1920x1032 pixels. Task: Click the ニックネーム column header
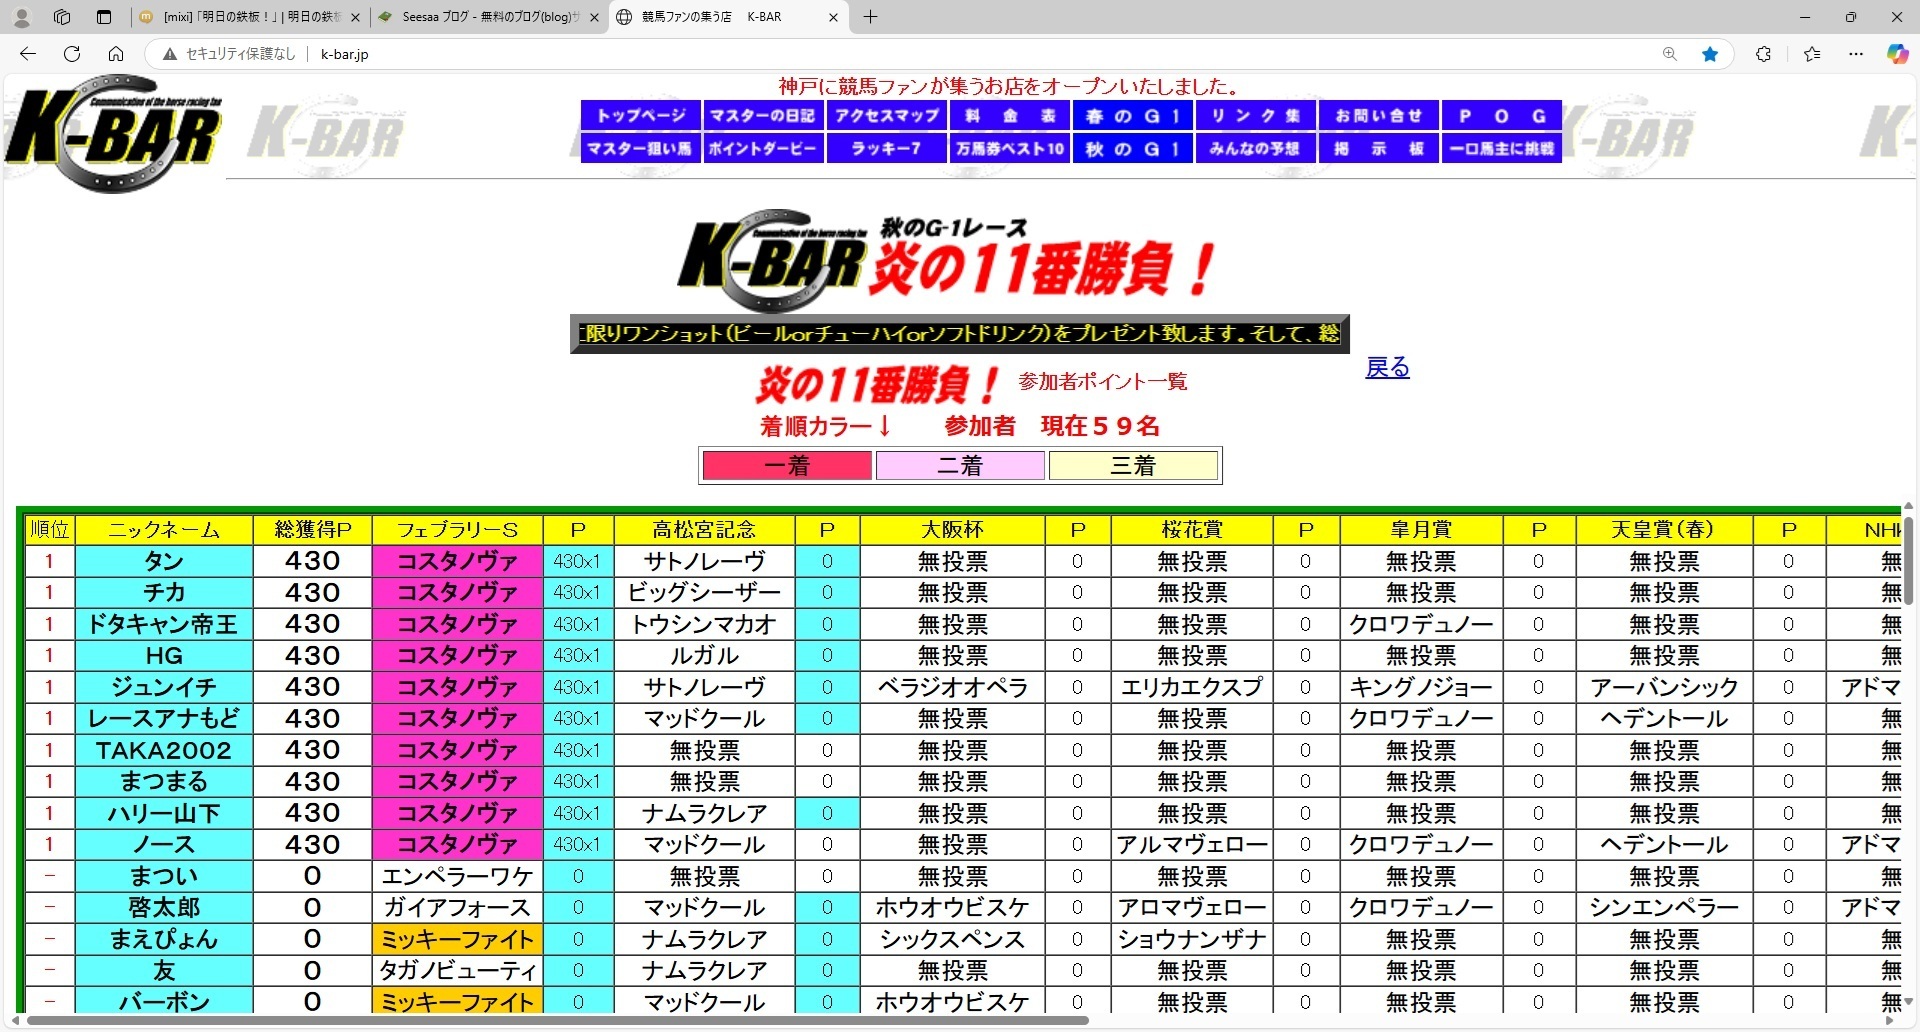pyautogui.click(x=164, y=530)
